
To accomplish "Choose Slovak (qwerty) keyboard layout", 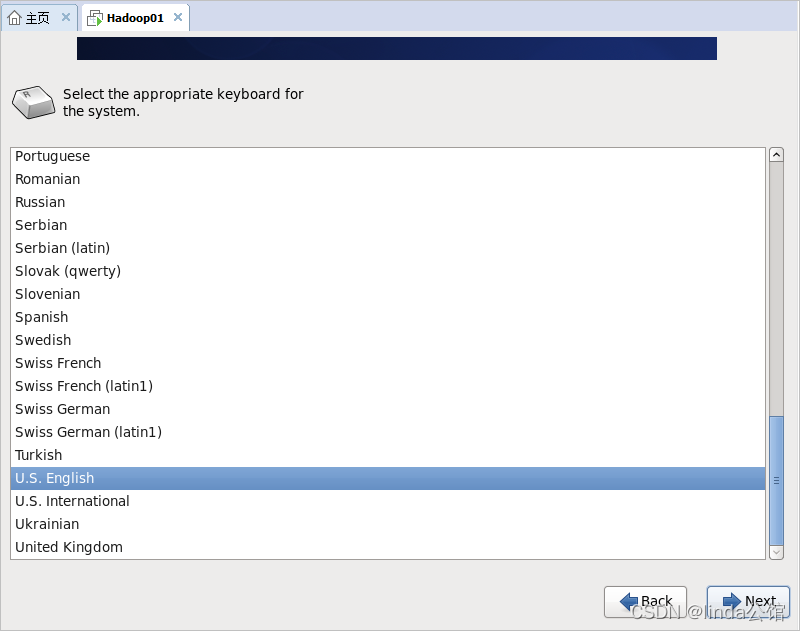I will 68,271.
